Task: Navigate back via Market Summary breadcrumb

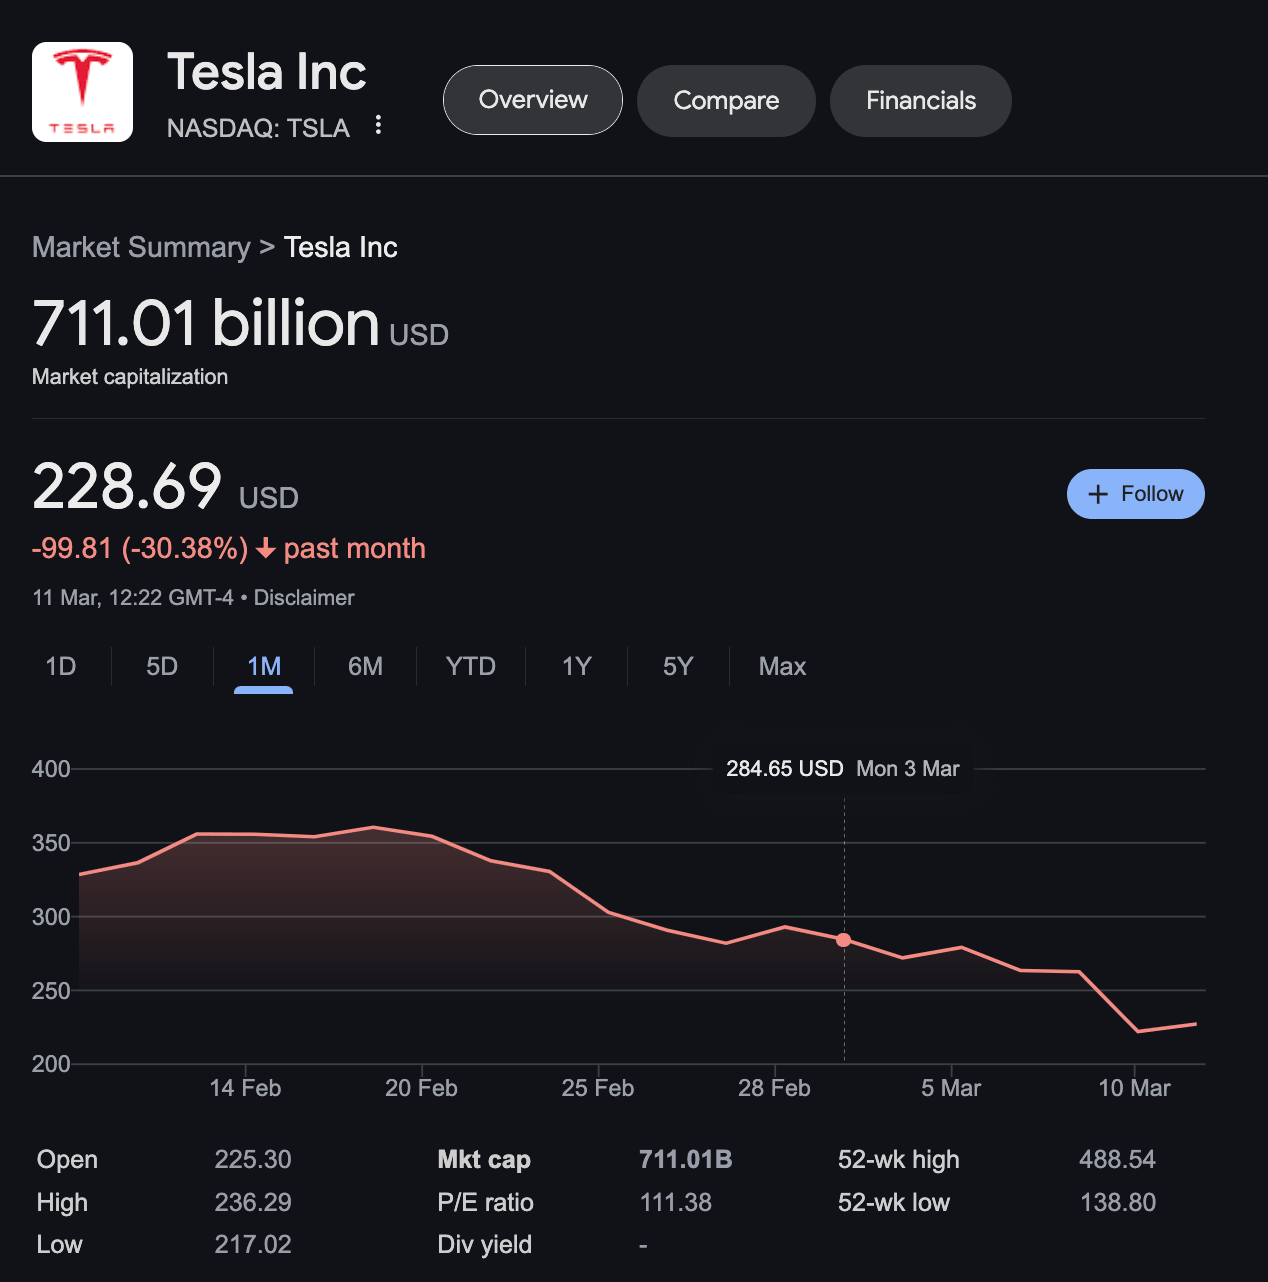Action: point(141,247)
